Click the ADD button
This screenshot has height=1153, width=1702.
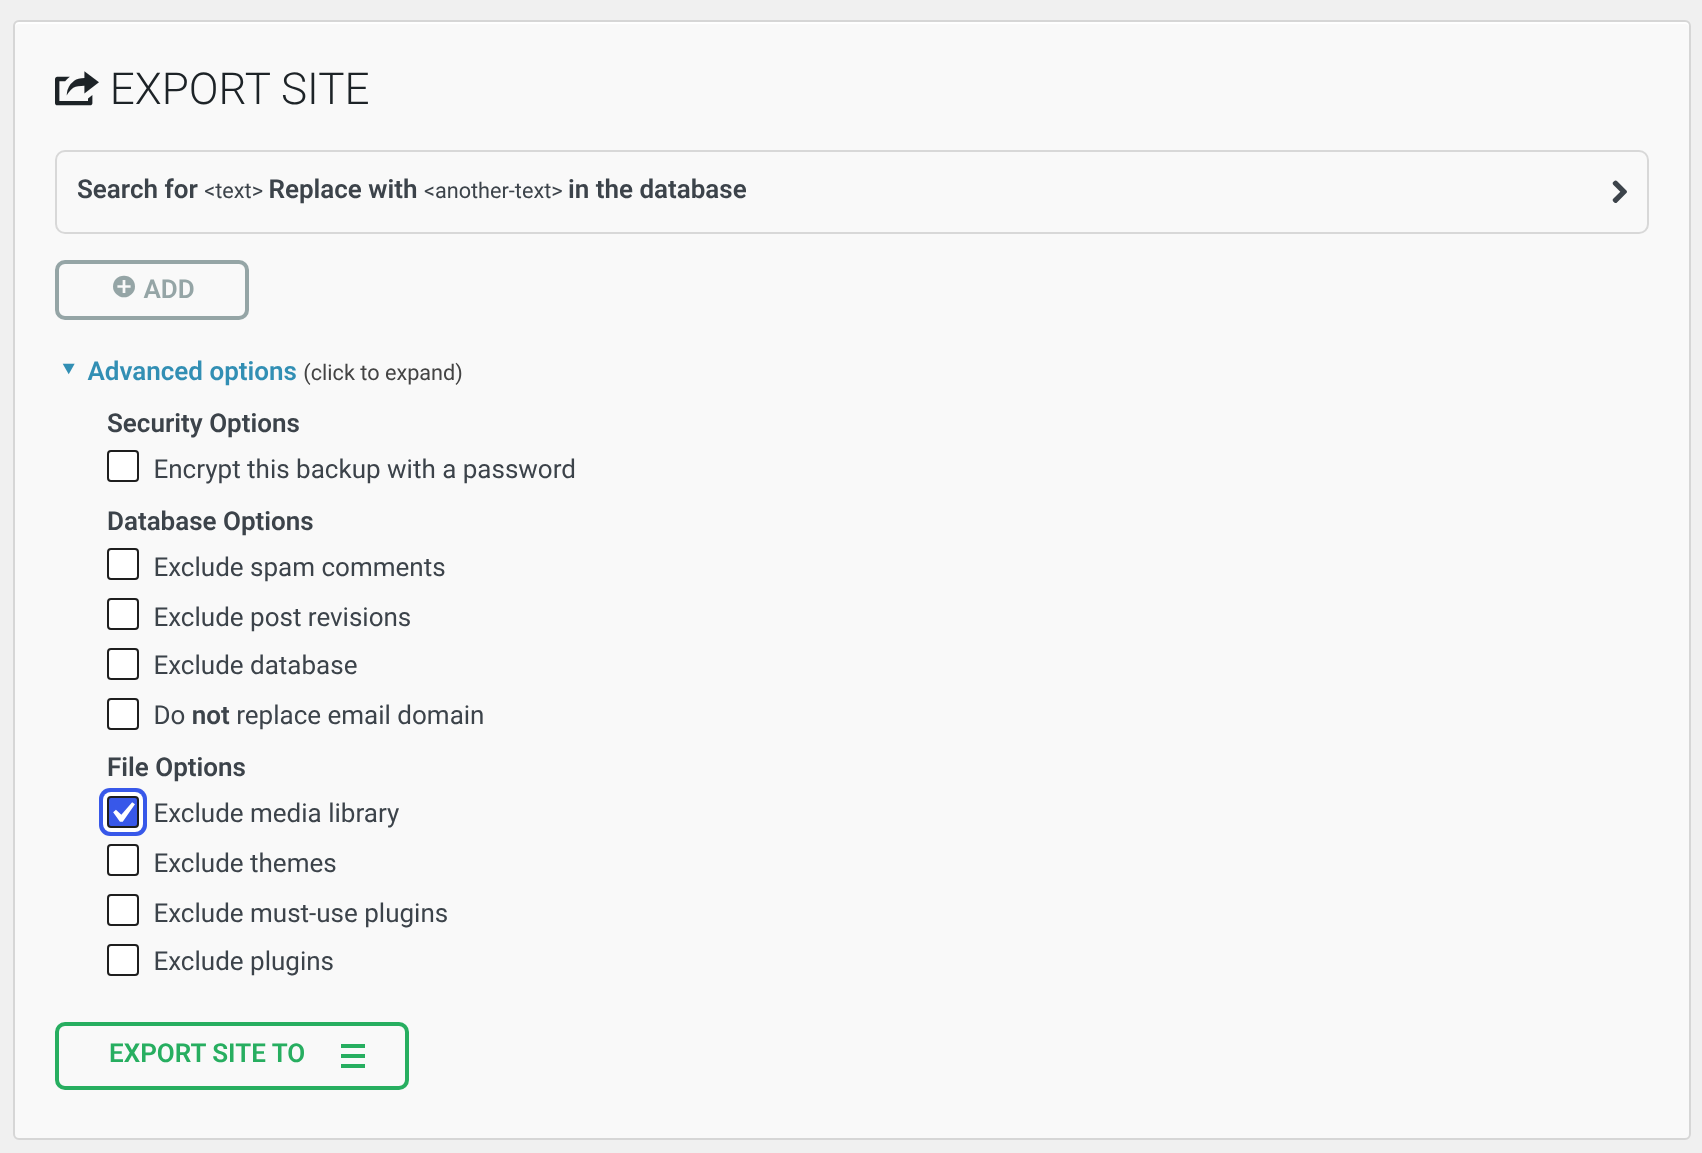[152, 290]
